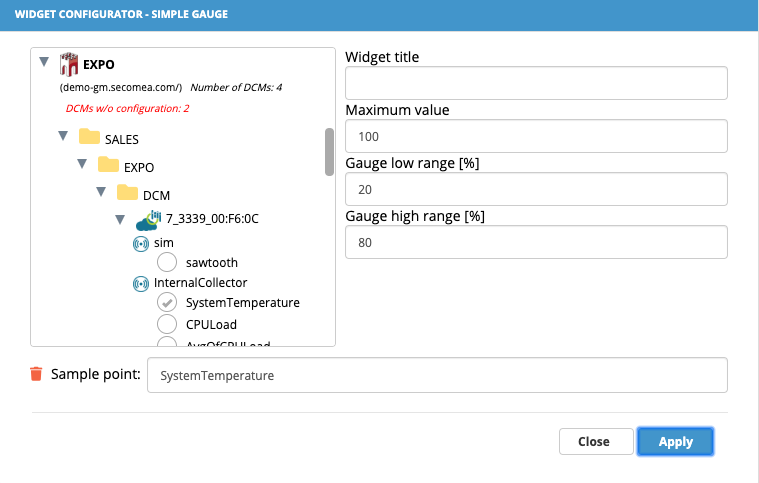Click the Gauge low range field
This screenshot has height=483, width=759.
536,189
